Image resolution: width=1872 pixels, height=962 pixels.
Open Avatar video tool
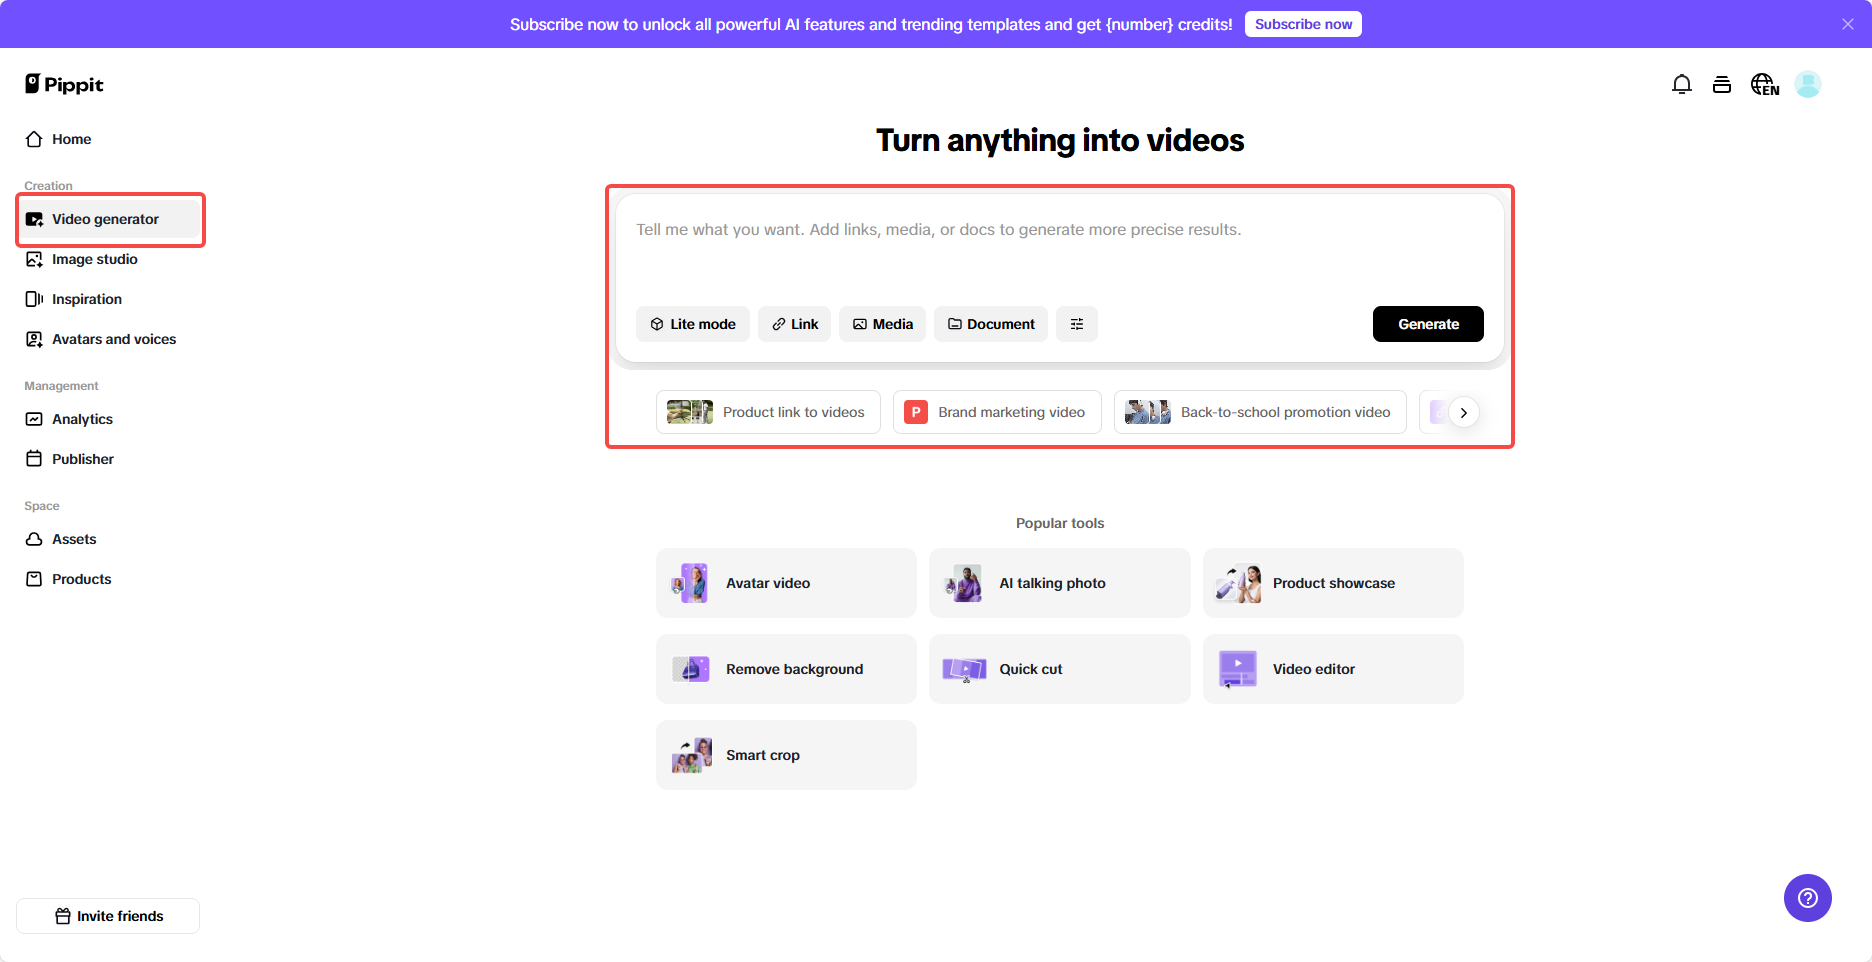[x=786, y=583]
